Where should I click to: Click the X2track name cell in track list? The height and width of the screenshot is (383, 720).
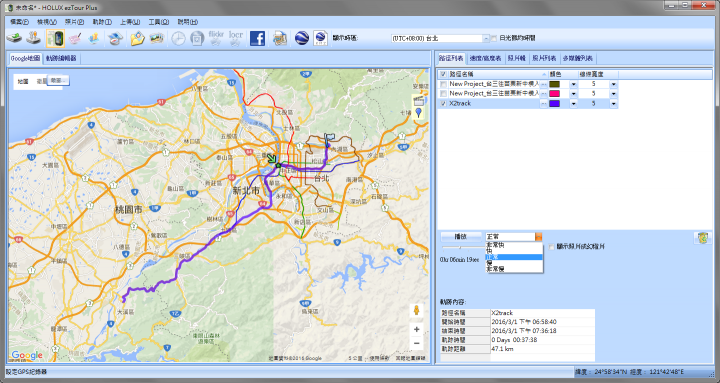(494, 104)
